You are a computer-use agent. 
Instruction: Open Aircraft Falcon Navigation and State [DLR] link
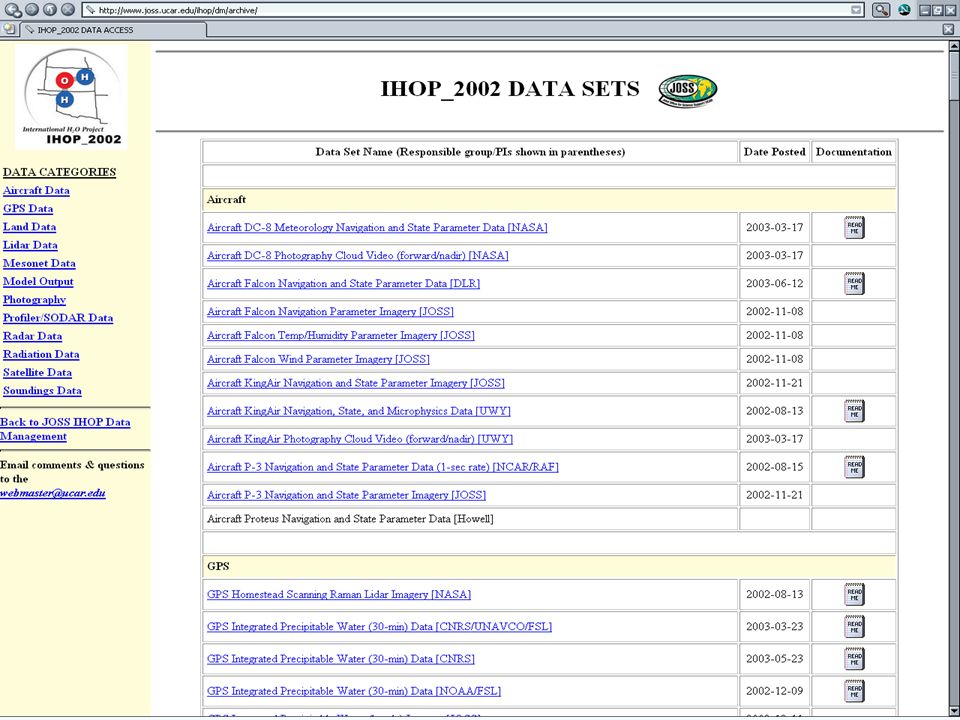tap(343, 283)
